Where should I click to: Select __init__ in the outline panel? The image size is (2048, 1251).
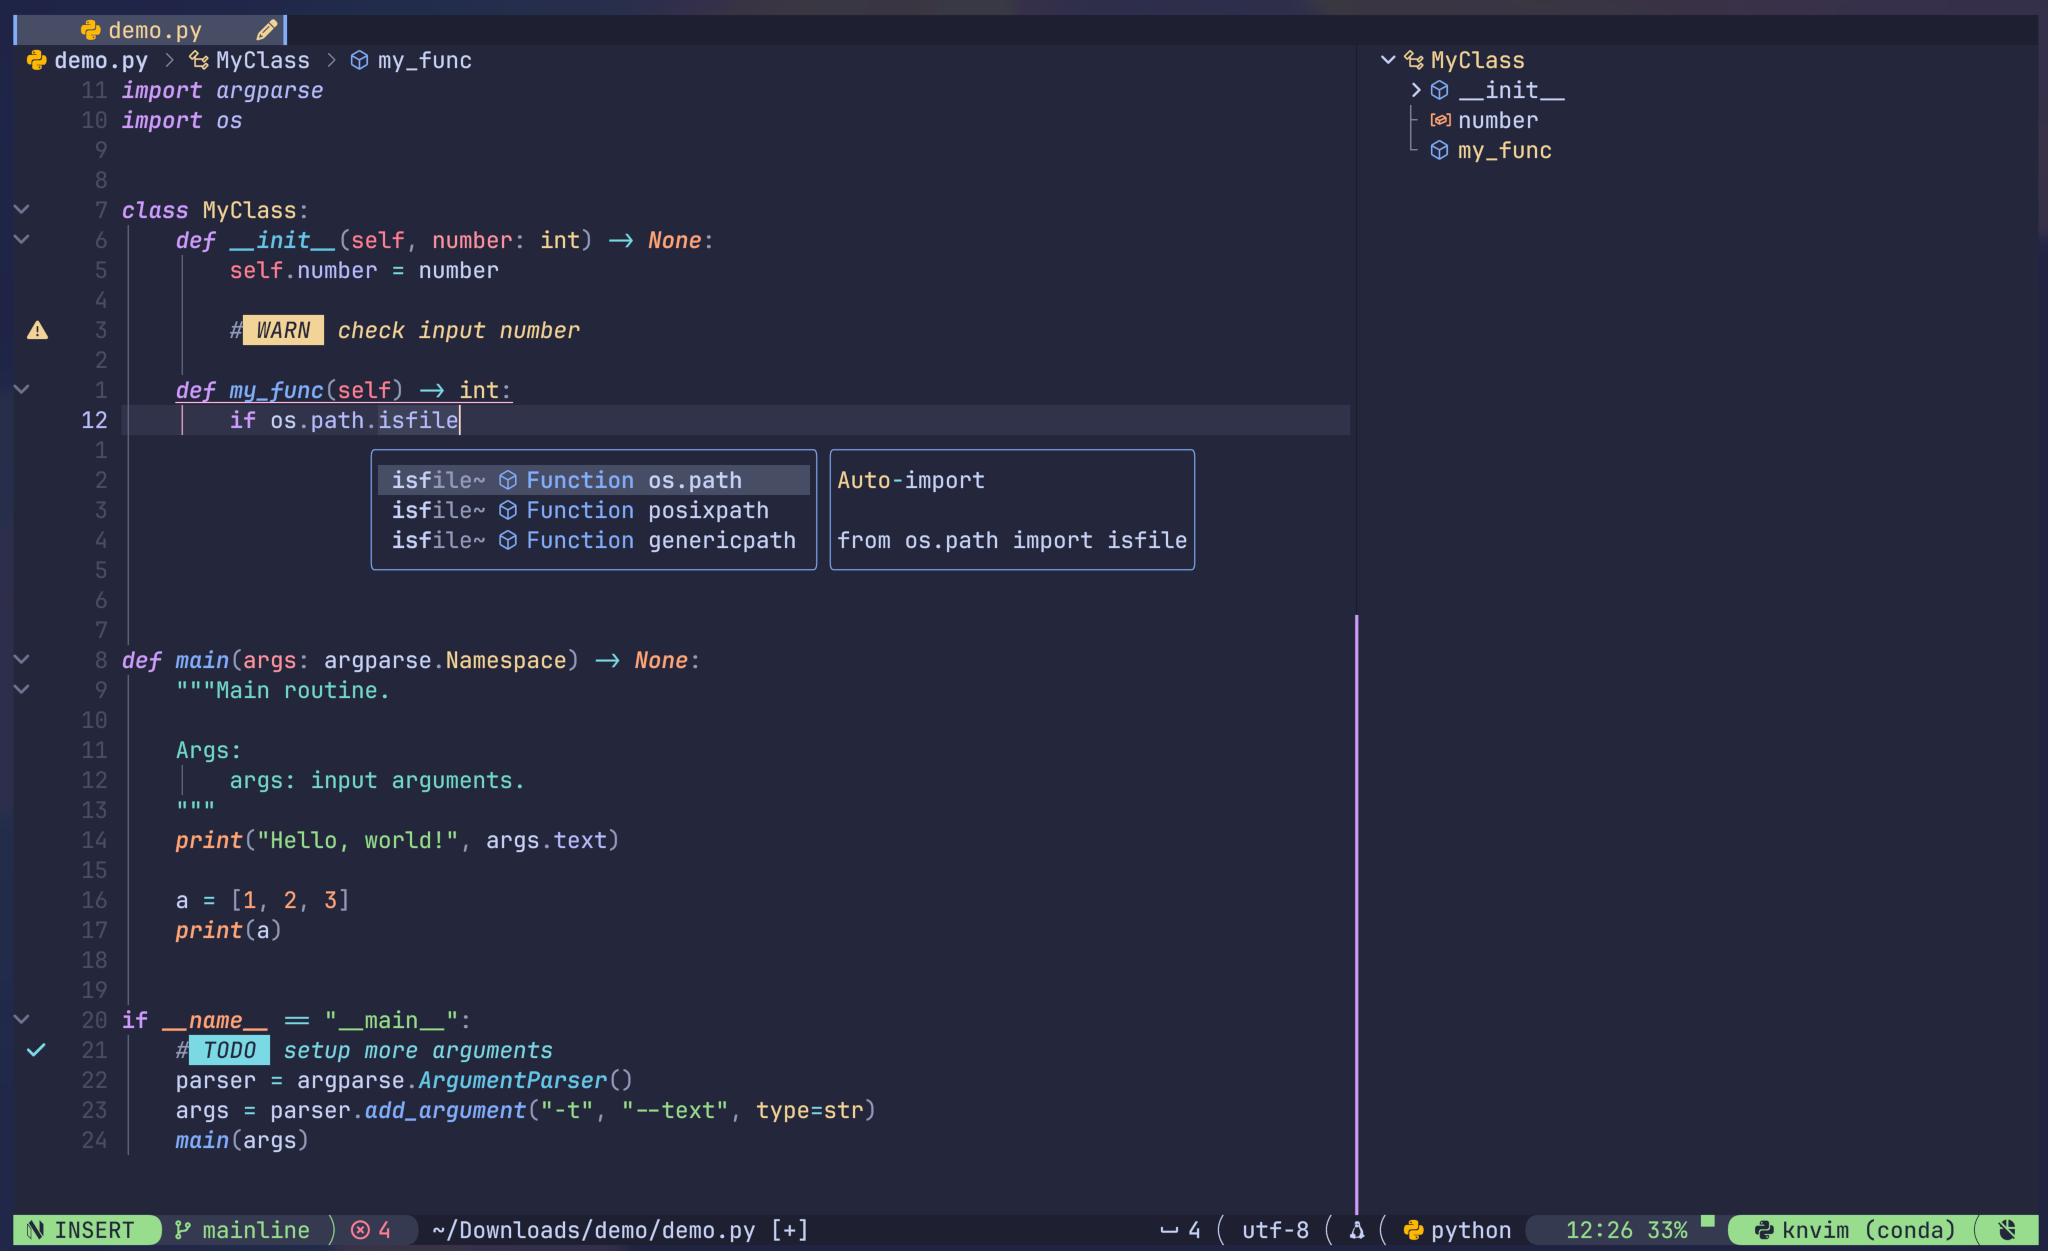(x=1512, y=90)
